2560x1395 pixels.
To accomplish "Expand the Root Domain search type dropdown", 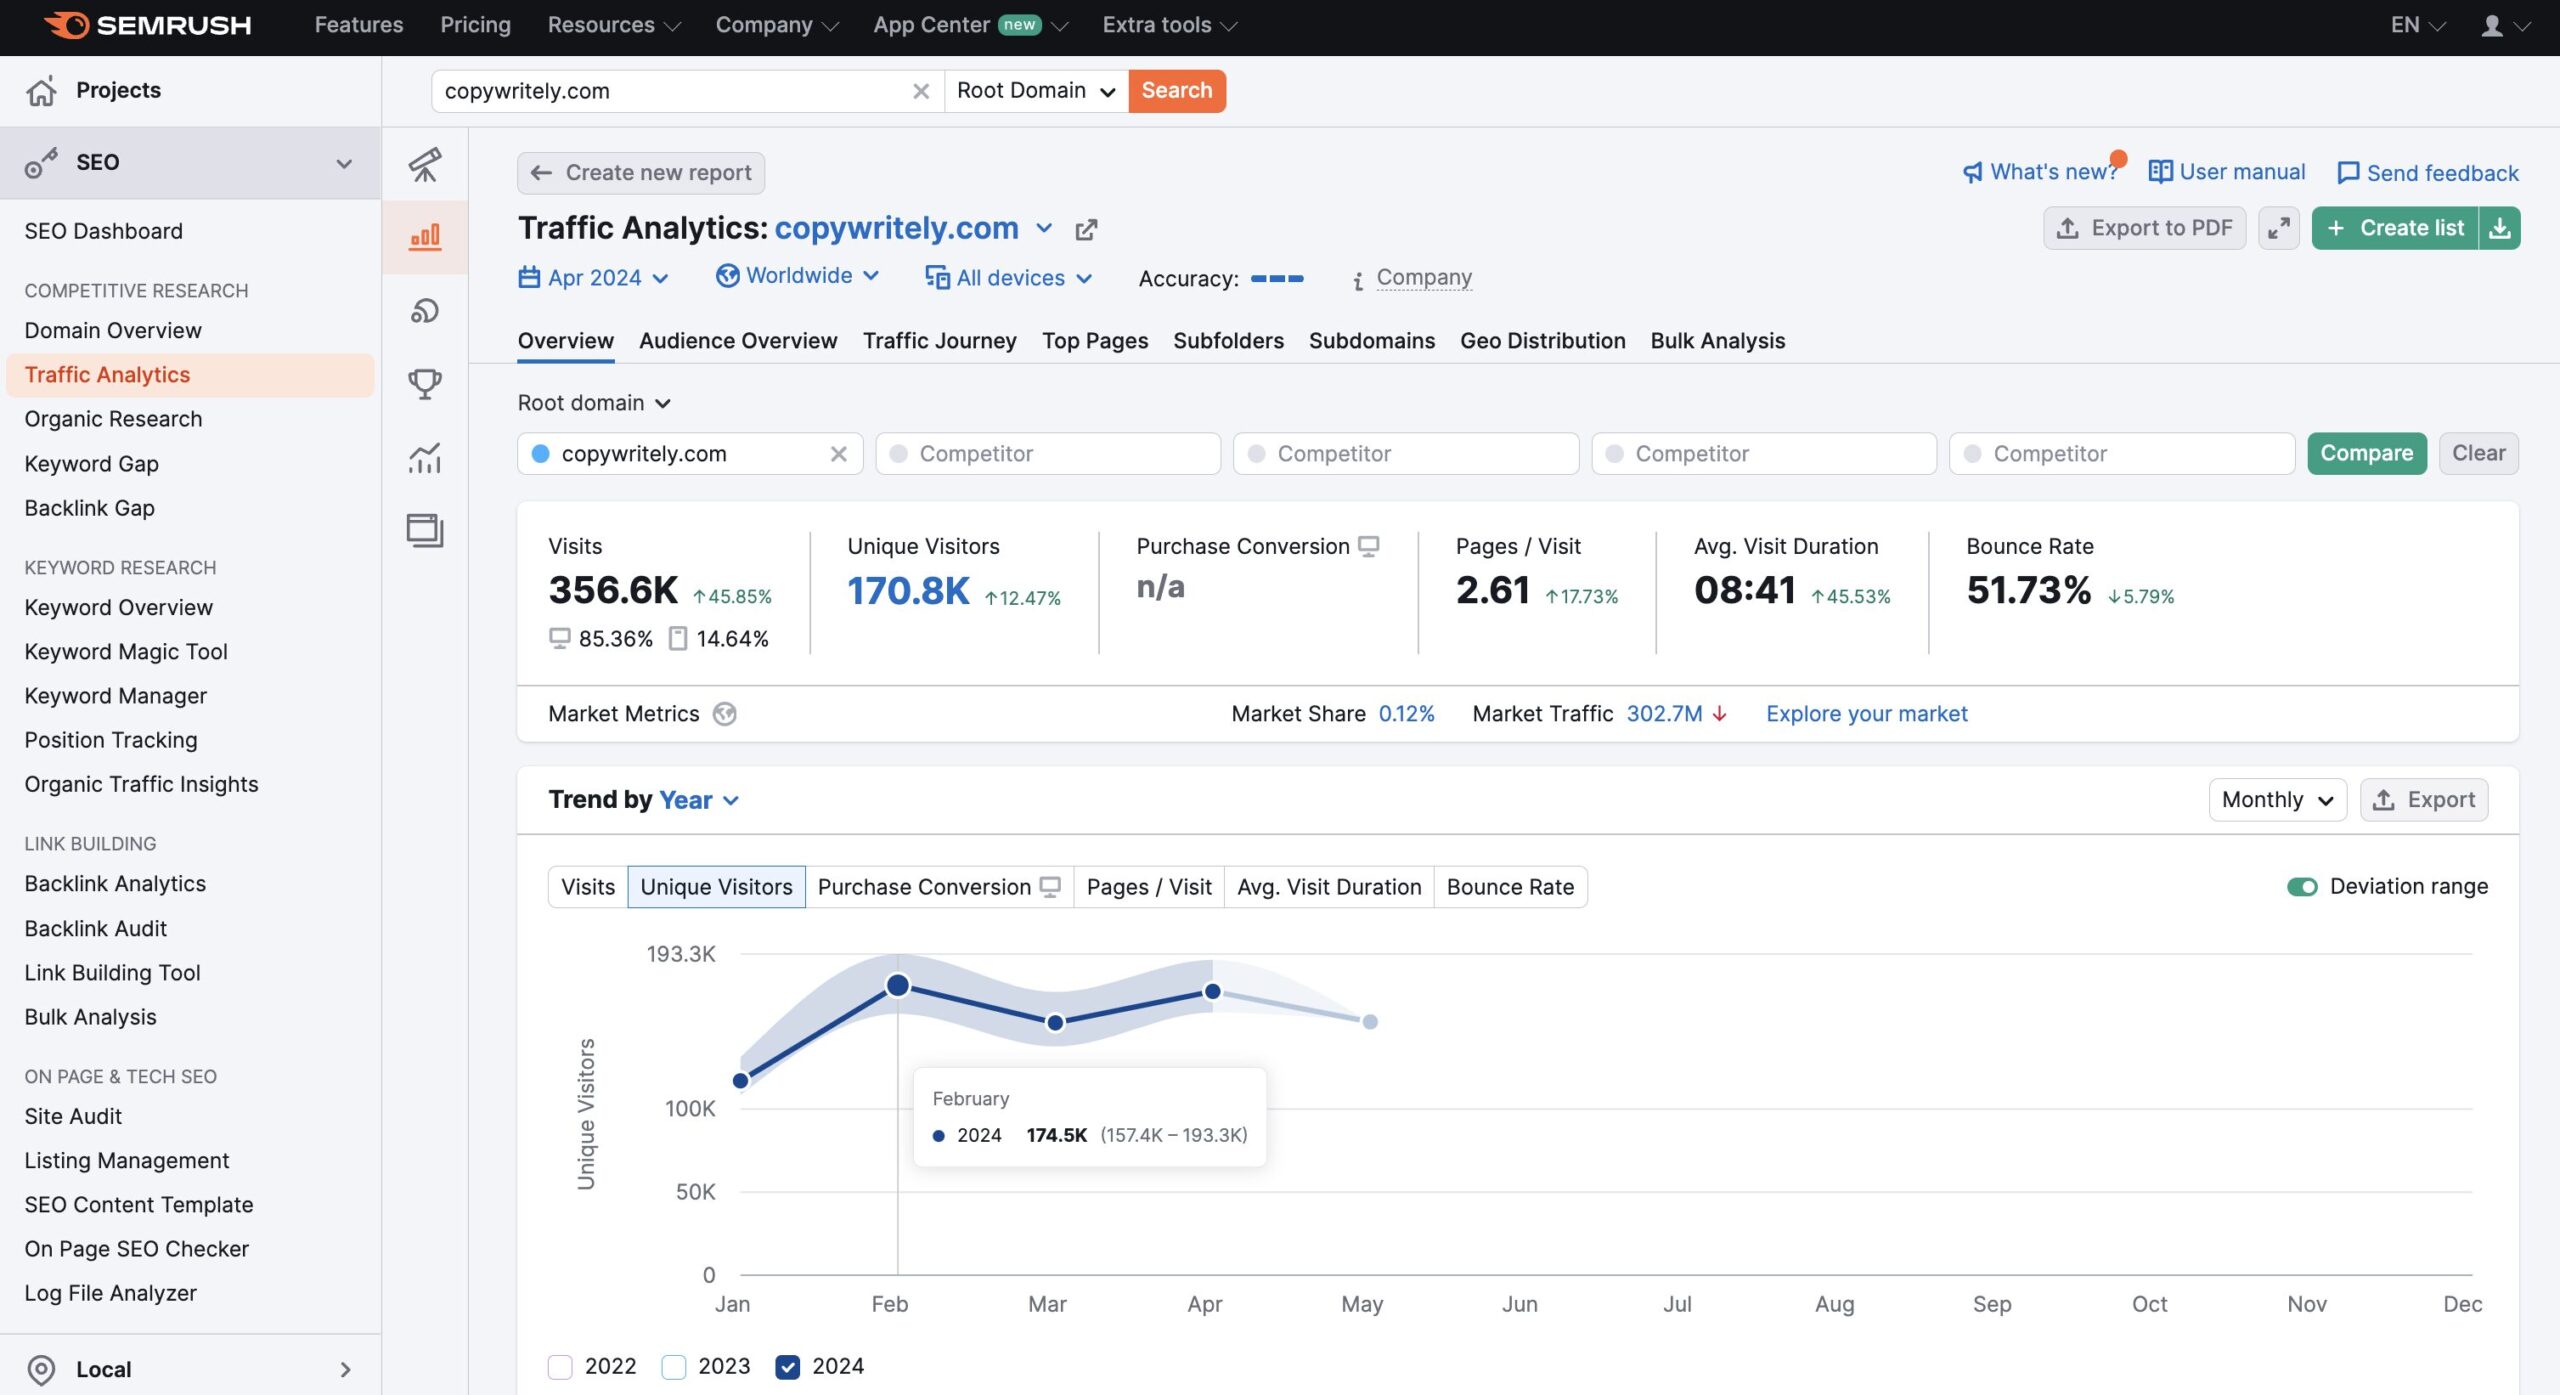I will (1036, 91).
